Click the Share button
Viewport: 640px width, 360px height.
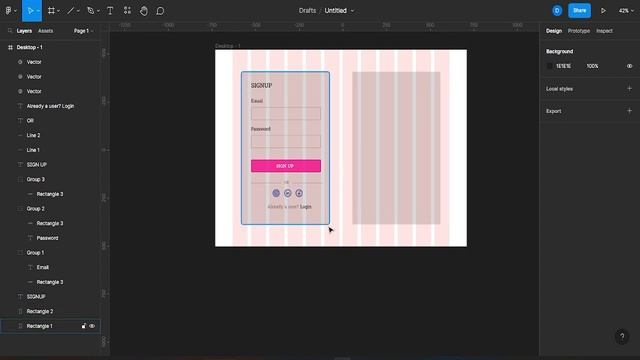coord(579,11)
